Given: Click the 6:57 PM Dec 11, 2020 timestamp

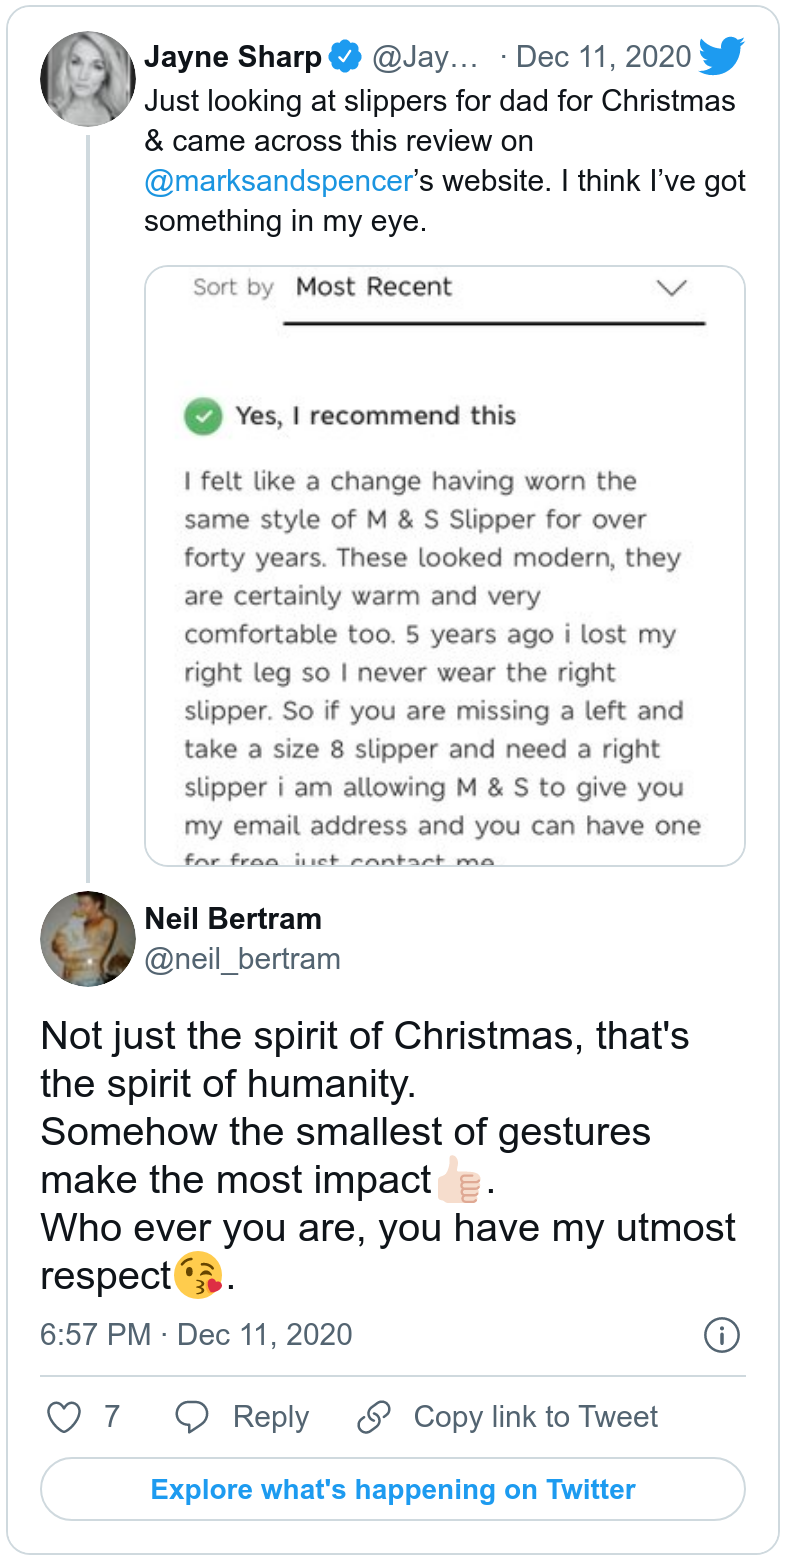Looking at the screenshot, I should [x=196, y=1334].
